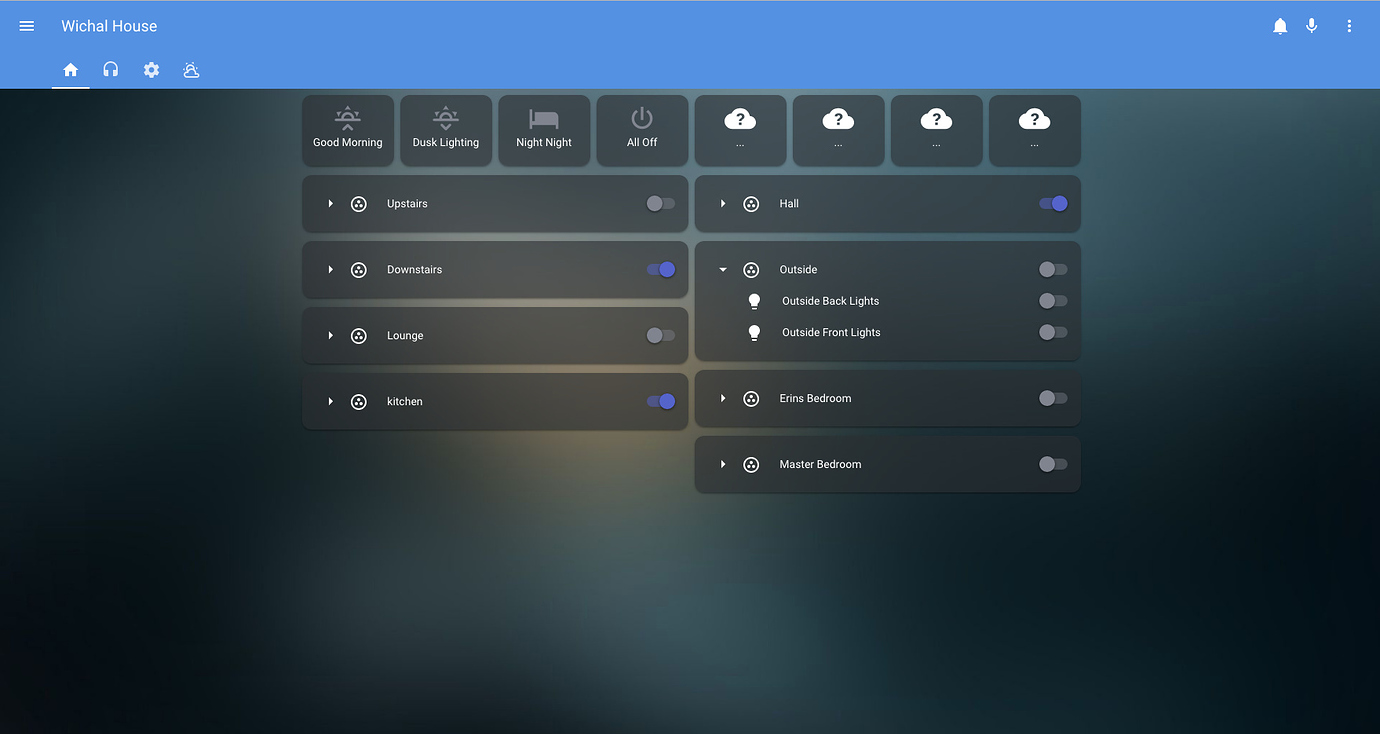Viewport: 1380px width, 734px height.
Task: Click the group icon next to Hall
Action: (751, 203)
